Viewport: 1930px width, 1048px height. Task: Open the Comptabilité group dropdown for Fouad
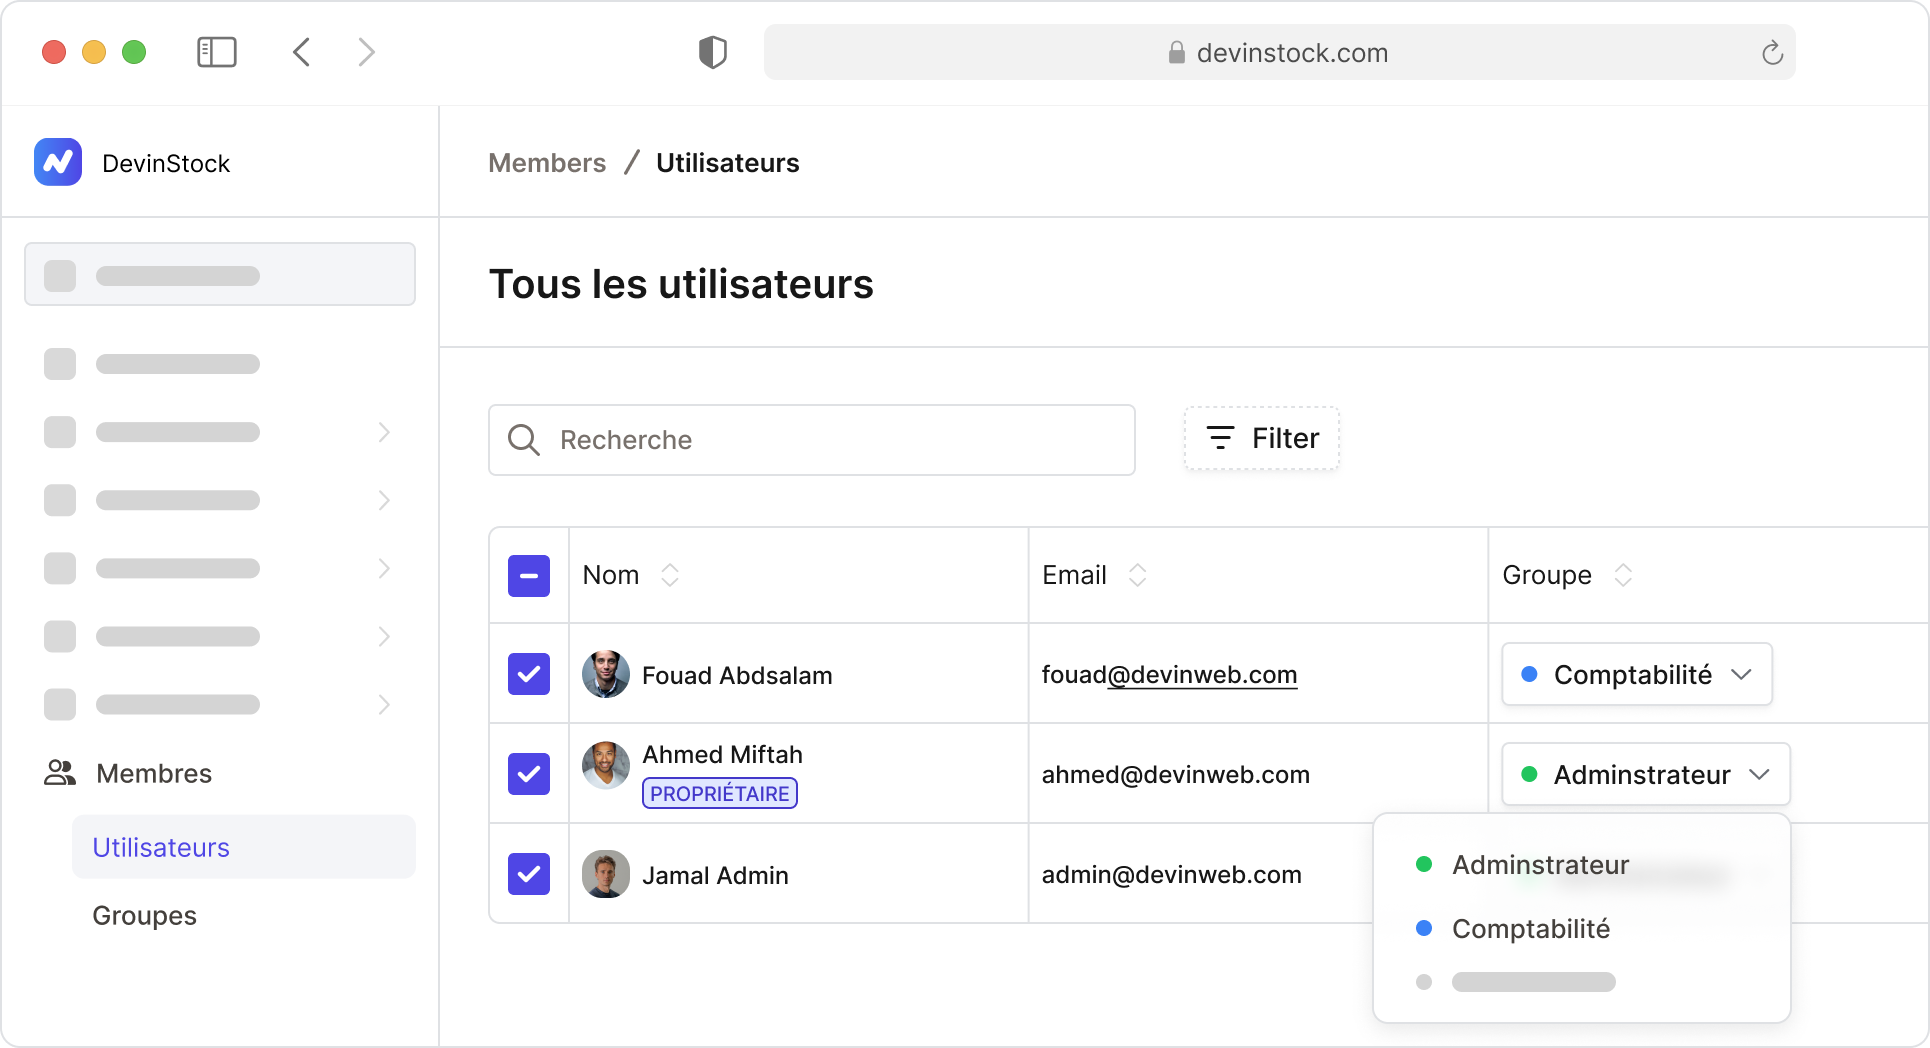pyautogui.click(x=1637, y=675)
